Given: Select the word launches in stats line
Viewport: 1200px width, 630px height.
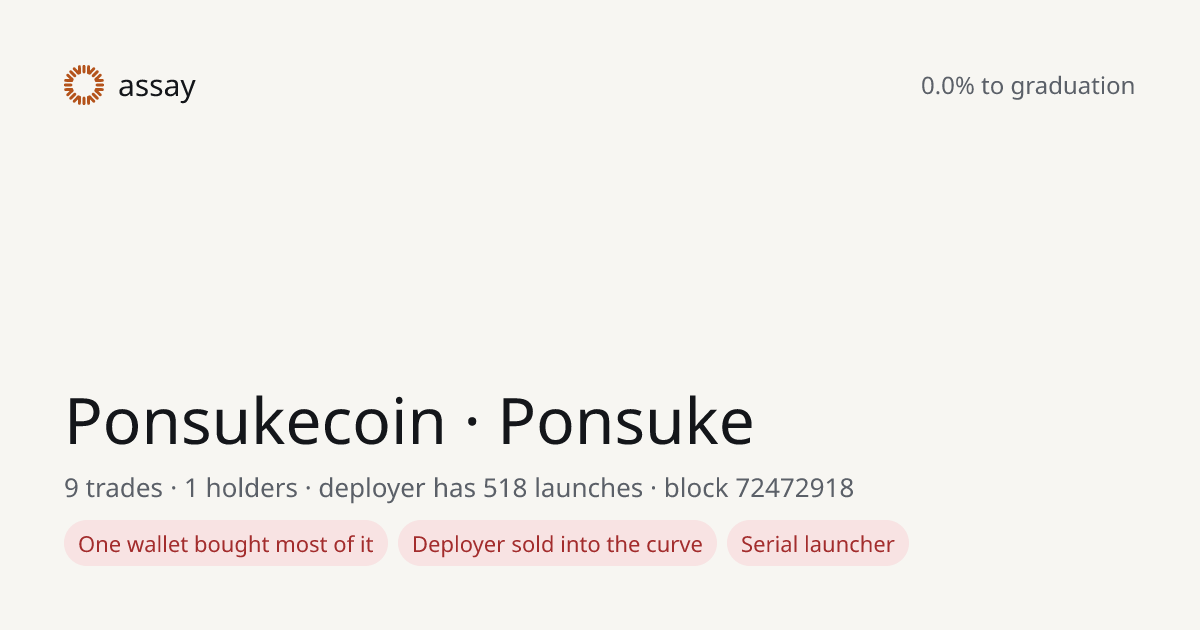Looking at the screenshot, I should point(589,488).
